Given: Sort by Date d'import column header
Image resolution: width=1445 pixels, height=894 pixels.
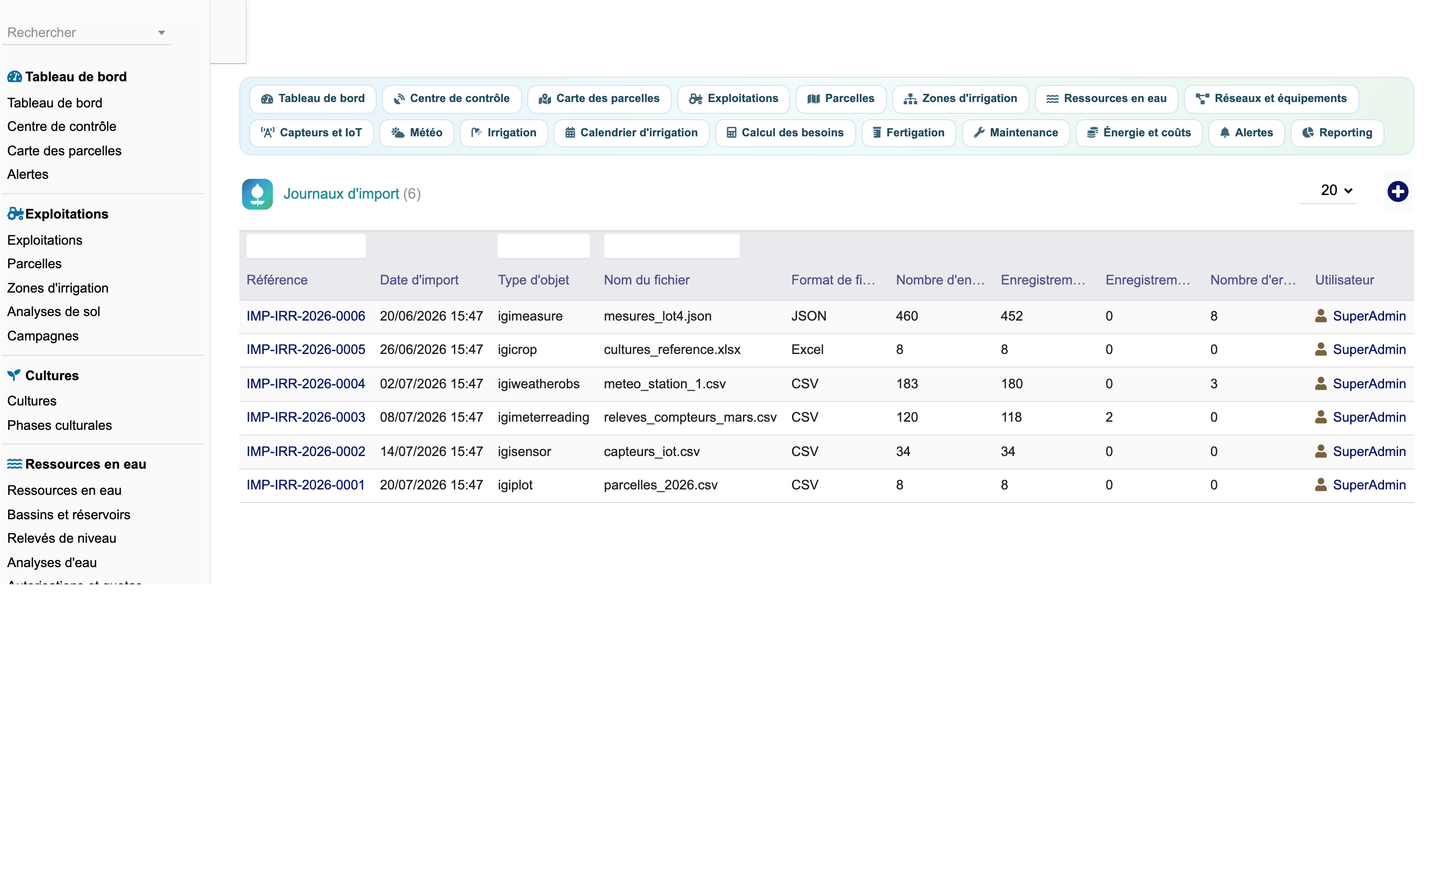Looking at the screenshot, I should (x=419, y=280).
